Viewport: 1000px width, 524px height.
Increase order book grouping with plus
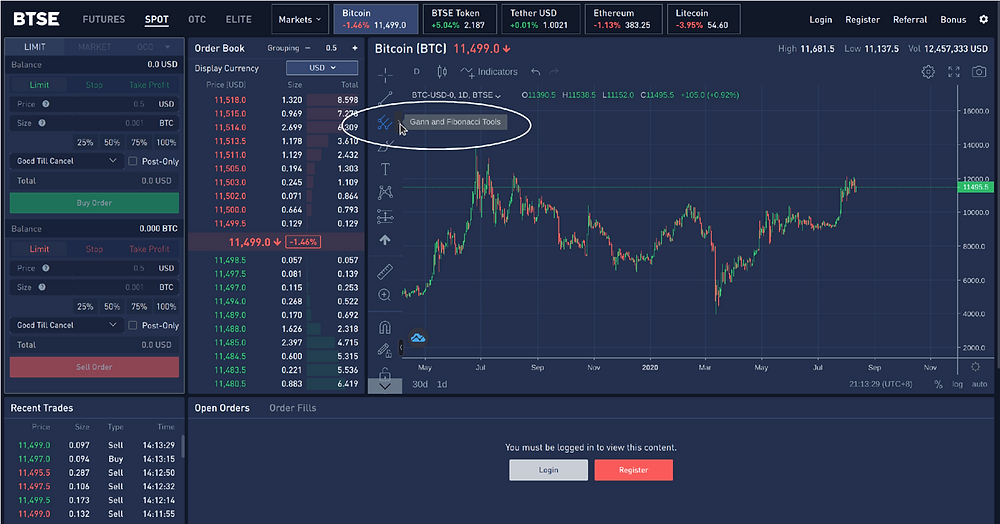click(x=355, y=48)
